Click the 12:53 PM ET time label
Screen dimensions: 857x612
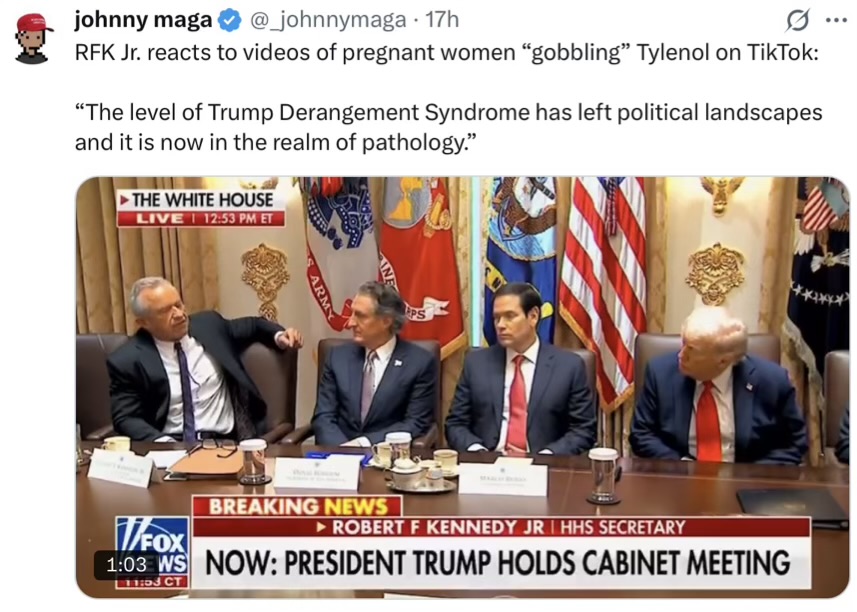click(237, 219)
